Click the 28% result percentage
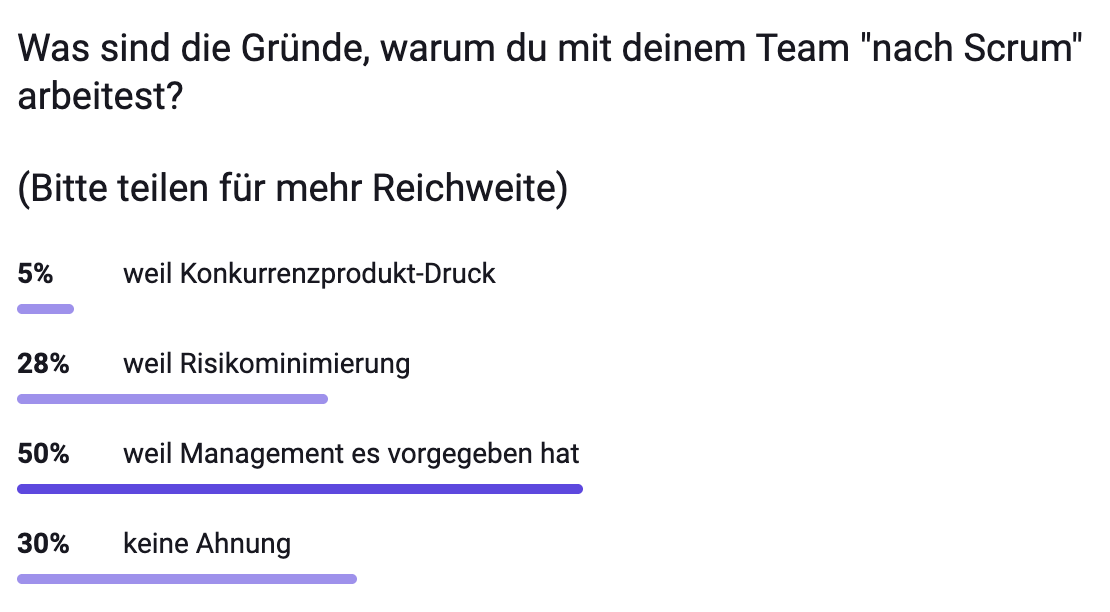1110x612 pixels. [x=43, y=364]
